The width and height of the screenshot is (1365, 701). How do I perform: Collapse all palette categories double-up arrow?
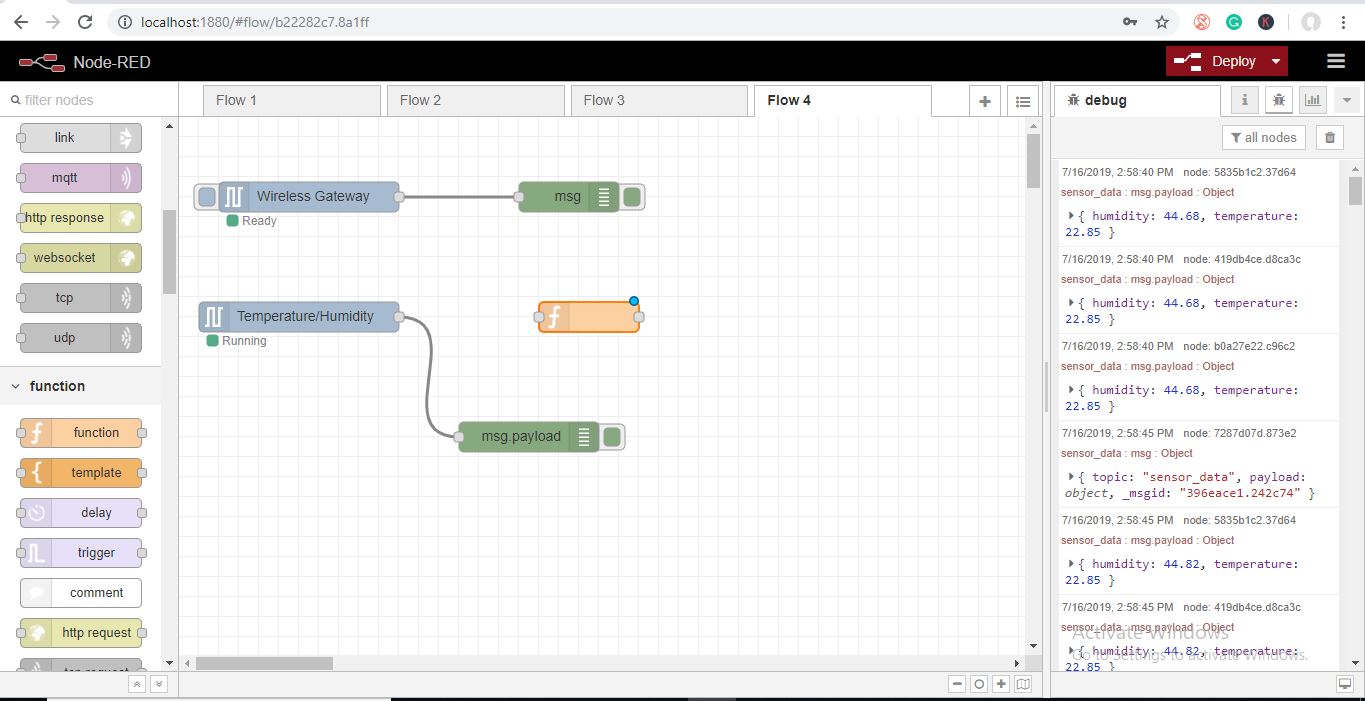[138, 684]
